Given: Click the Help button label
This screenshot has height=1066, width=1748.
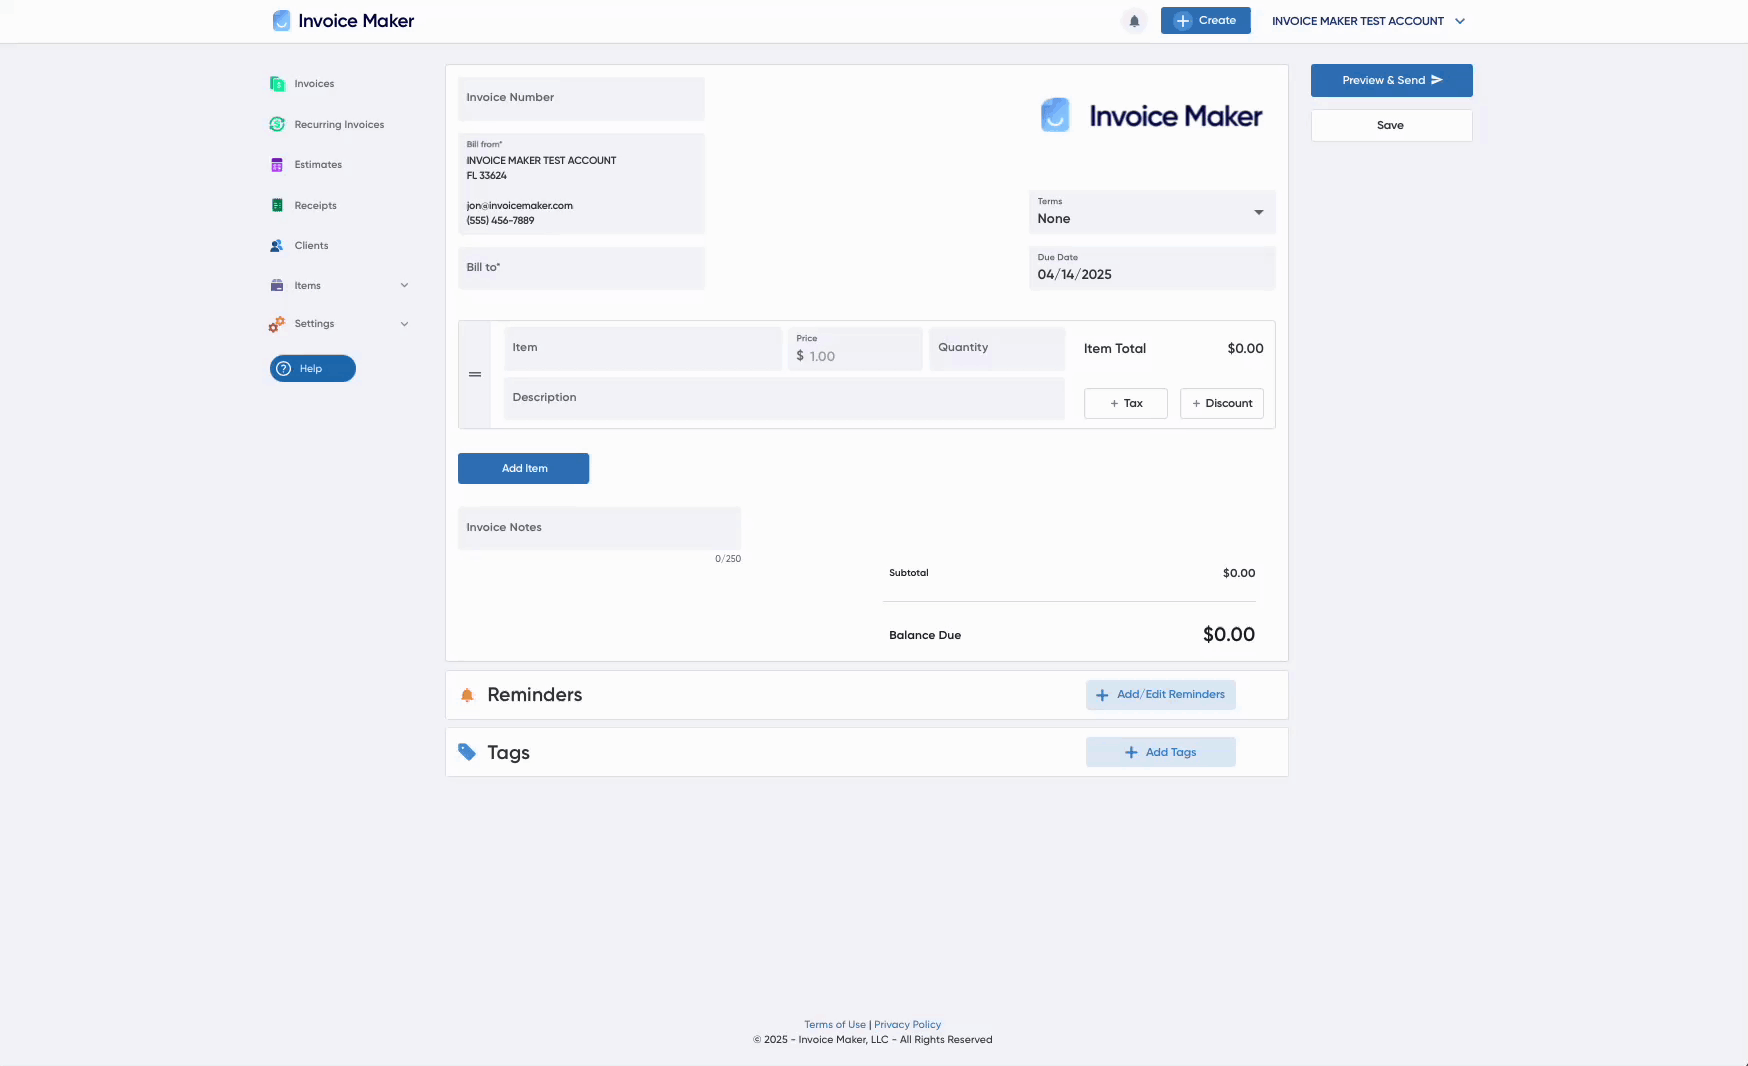Looking at the screenshot, I should [311, 369].
